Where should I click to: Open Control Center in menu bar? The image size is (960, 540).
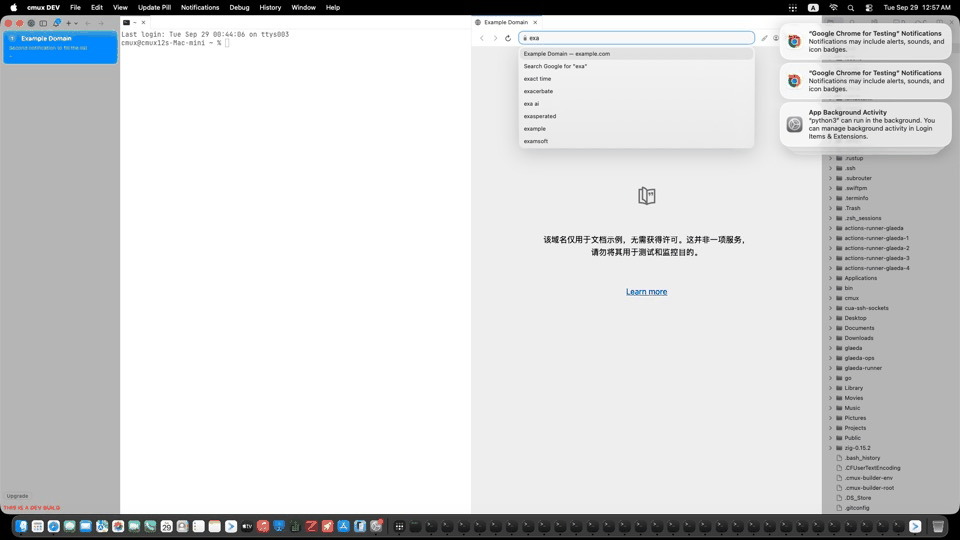(x=869, y=8)
